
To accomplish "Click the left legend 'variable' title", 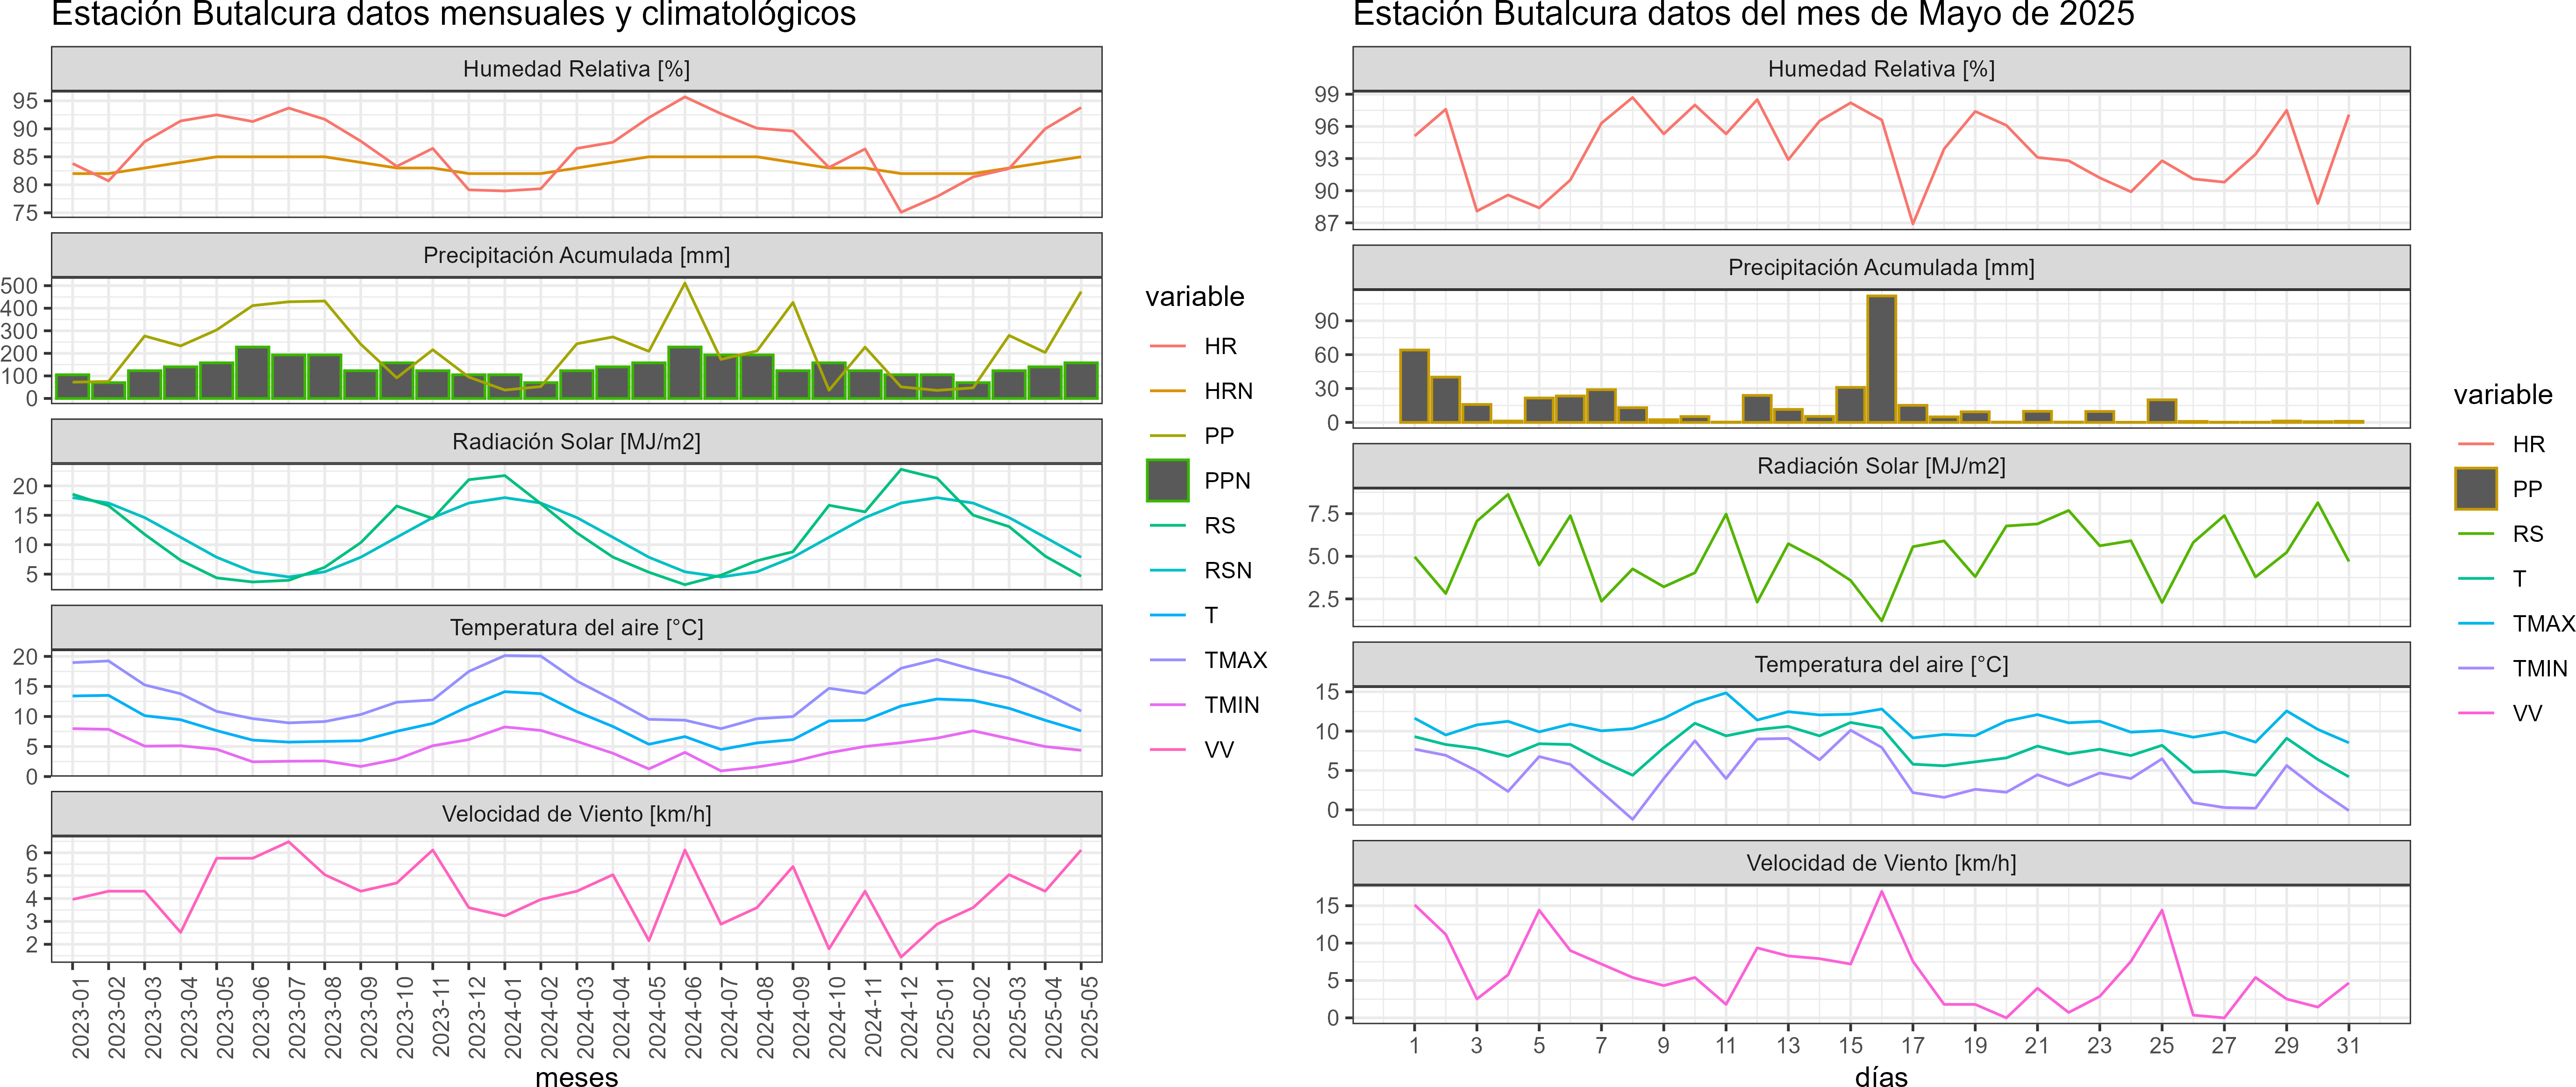I will pos(1195,297).
